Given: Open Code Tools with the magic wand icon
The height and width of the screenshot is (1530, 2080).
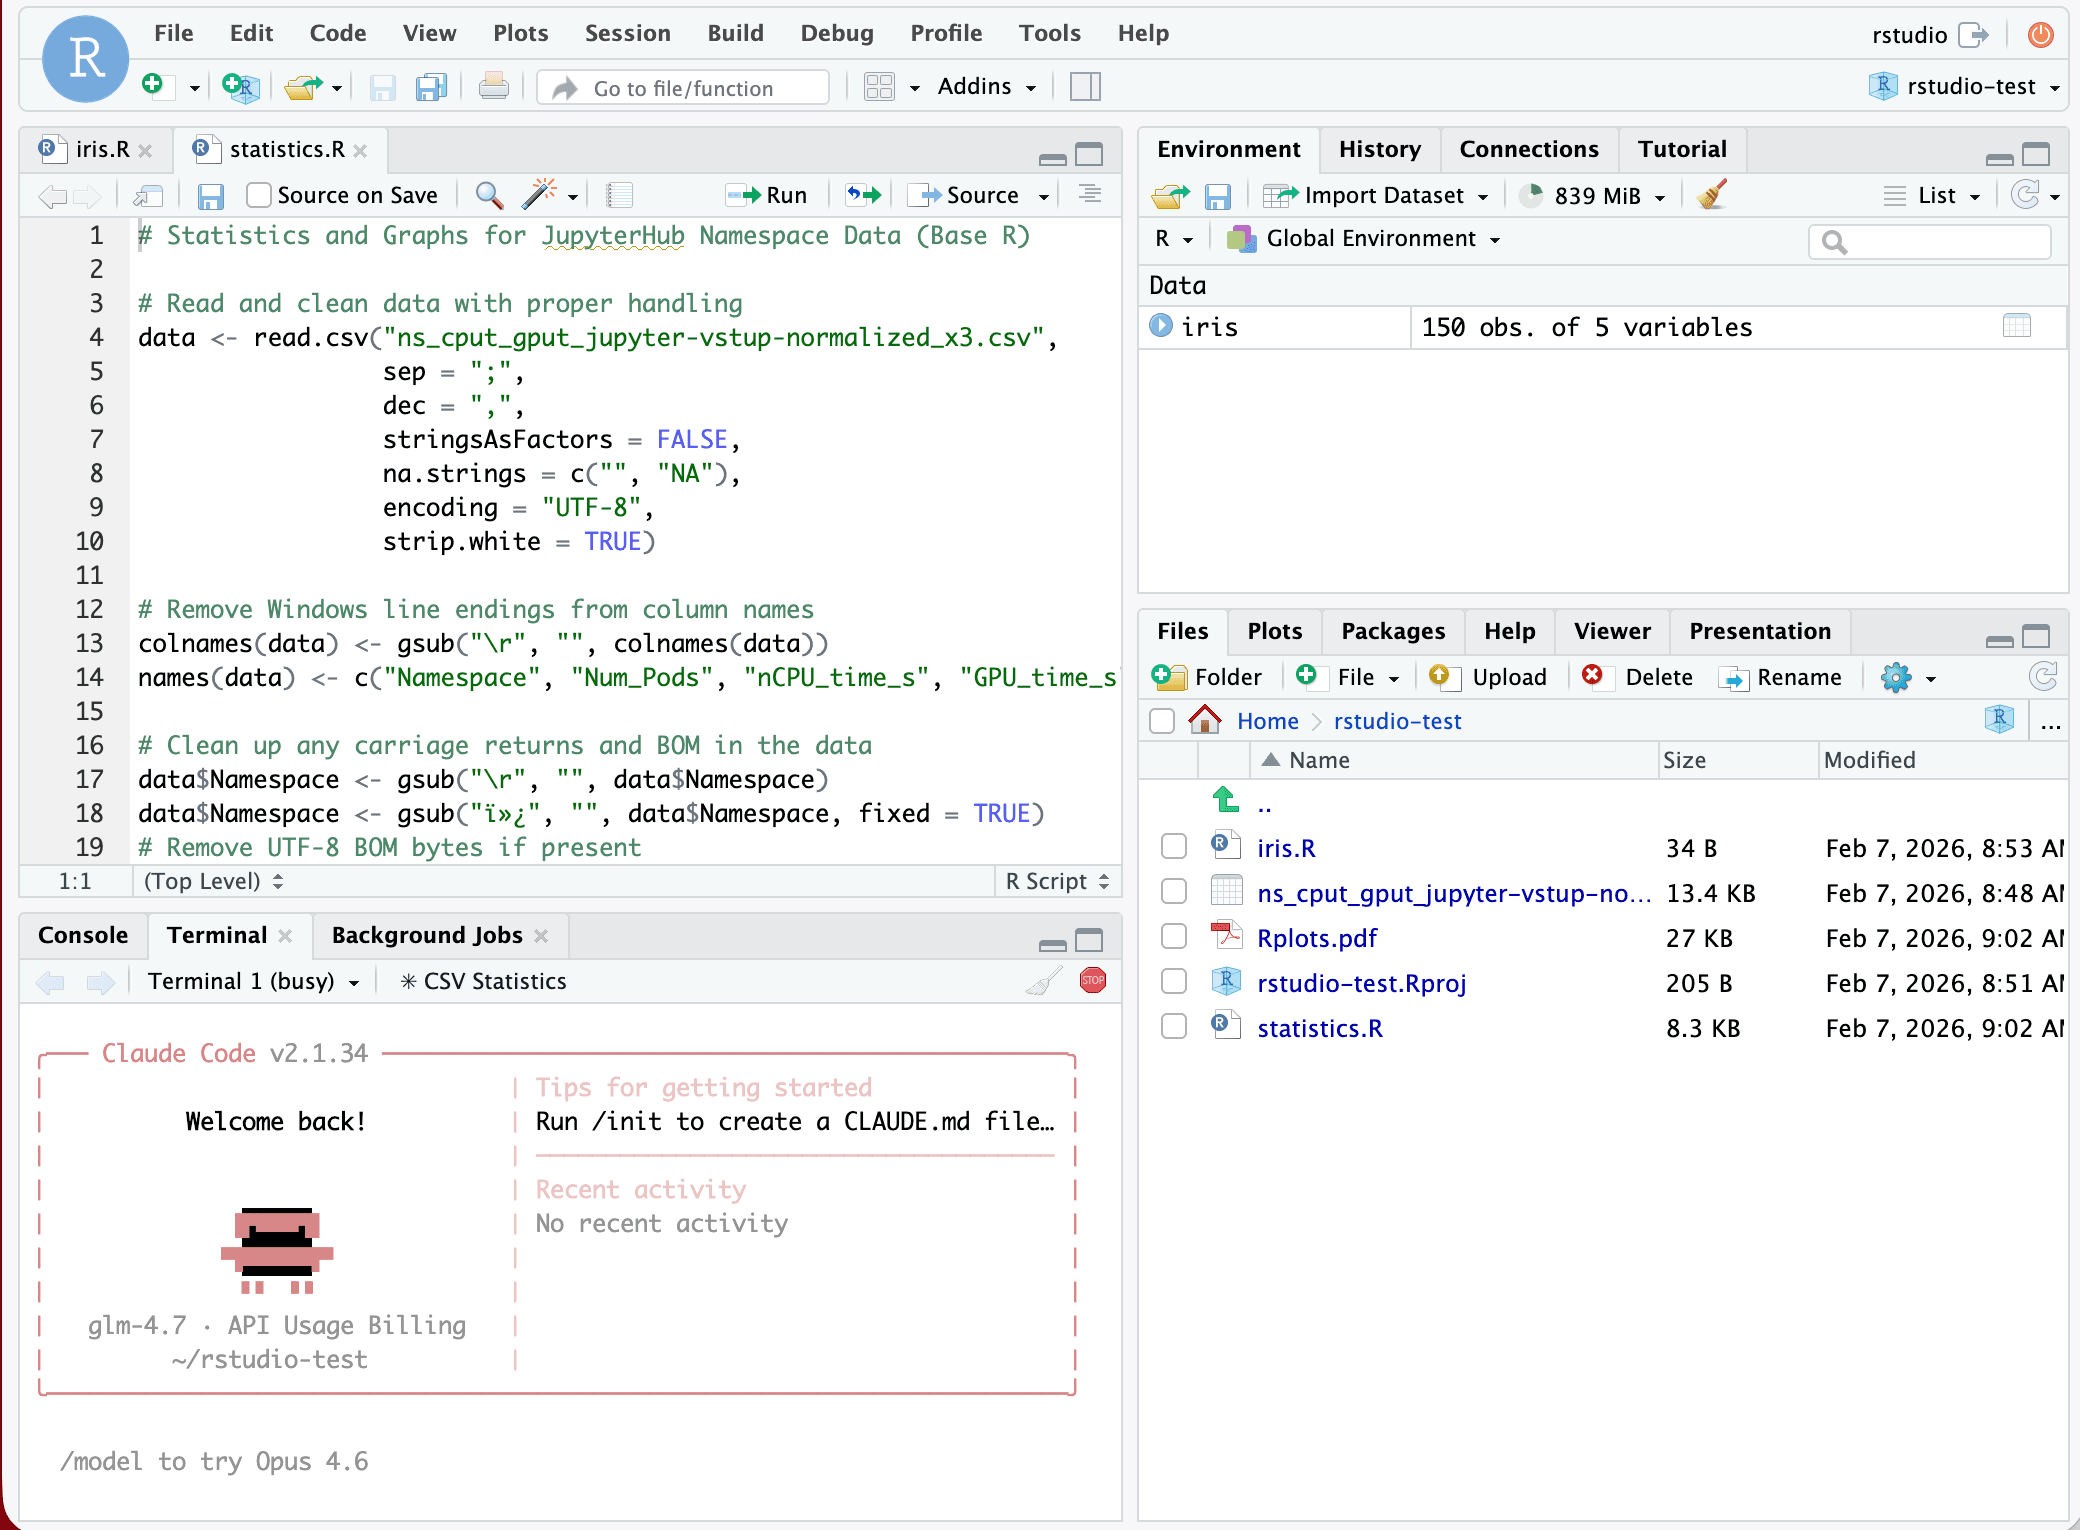Looking at the screenshot, I should (x=538, y=194).
